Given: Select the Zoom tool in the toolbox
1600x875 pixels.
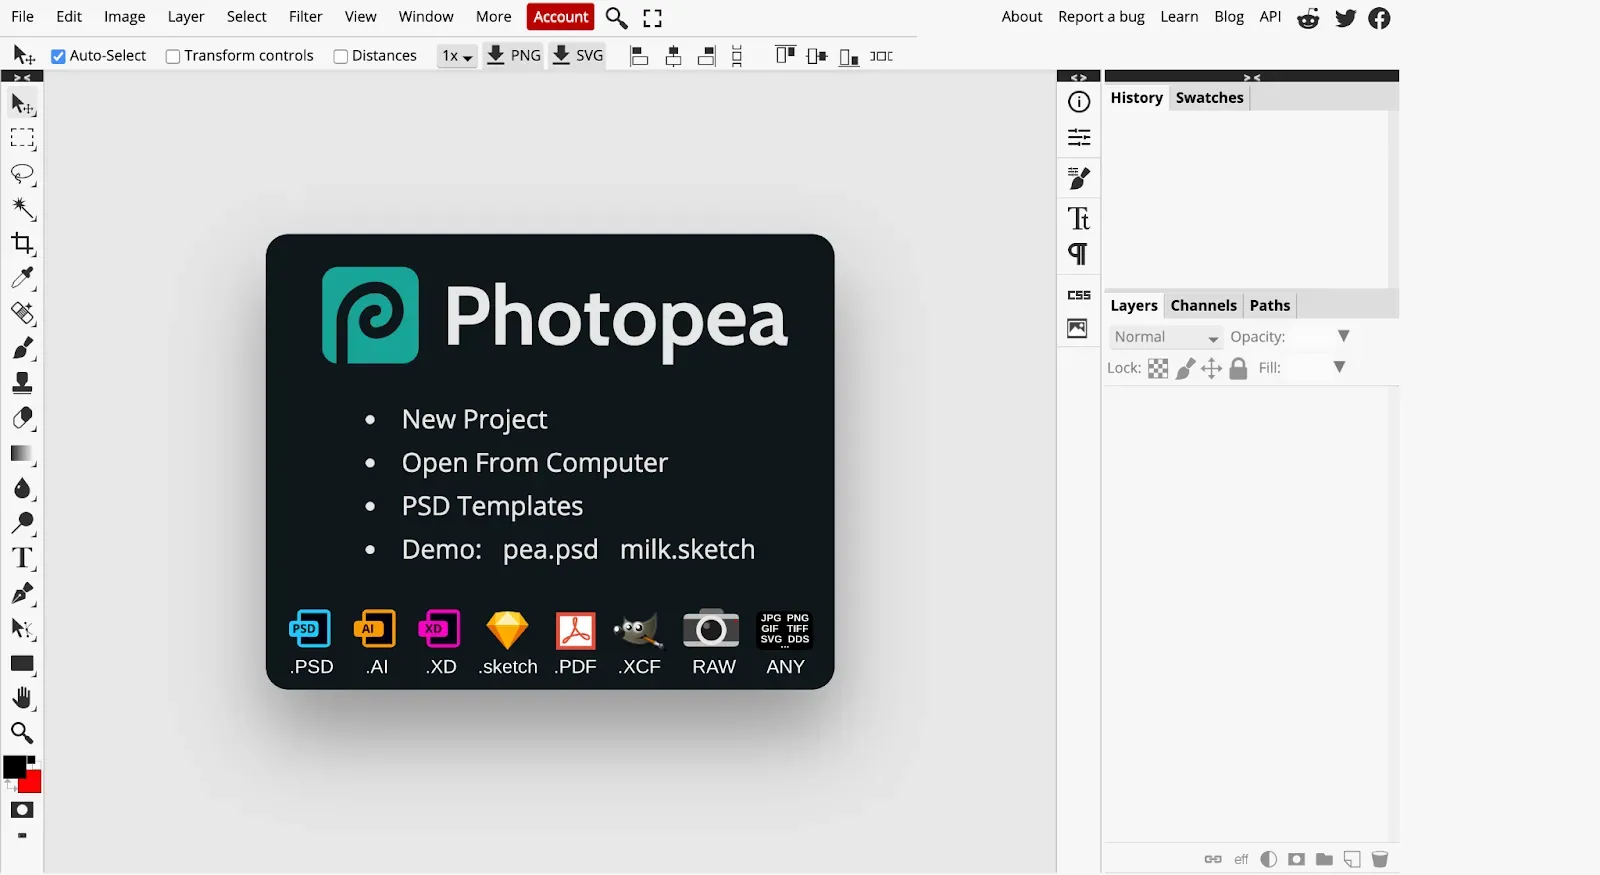Looking at the screenshot, I should [x=22, y=733].
